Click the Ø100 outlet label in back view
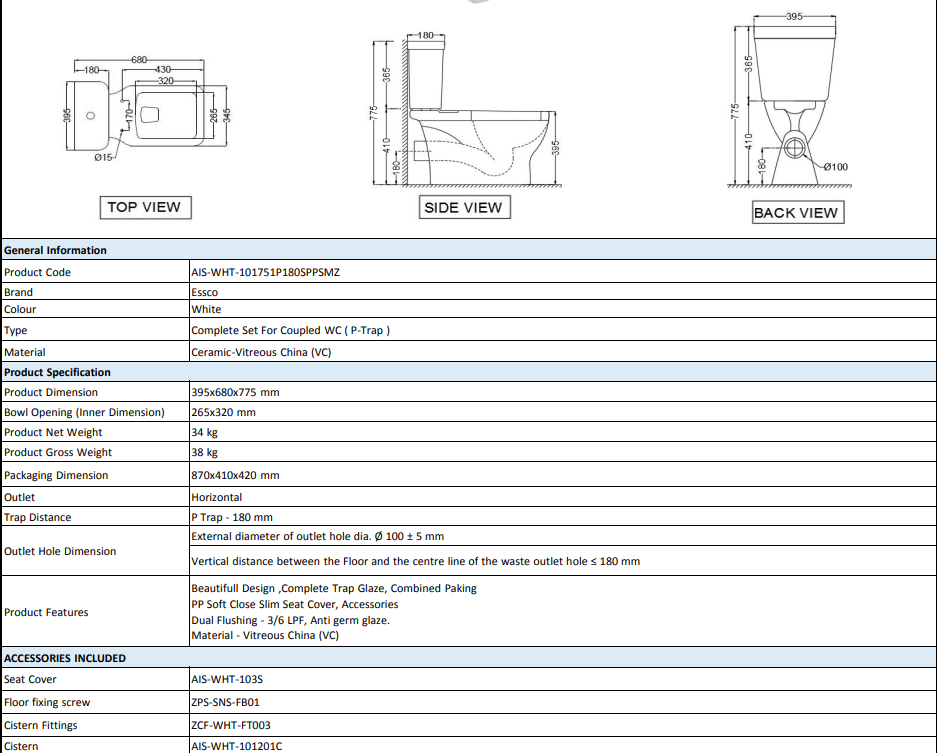 (835, 167)
